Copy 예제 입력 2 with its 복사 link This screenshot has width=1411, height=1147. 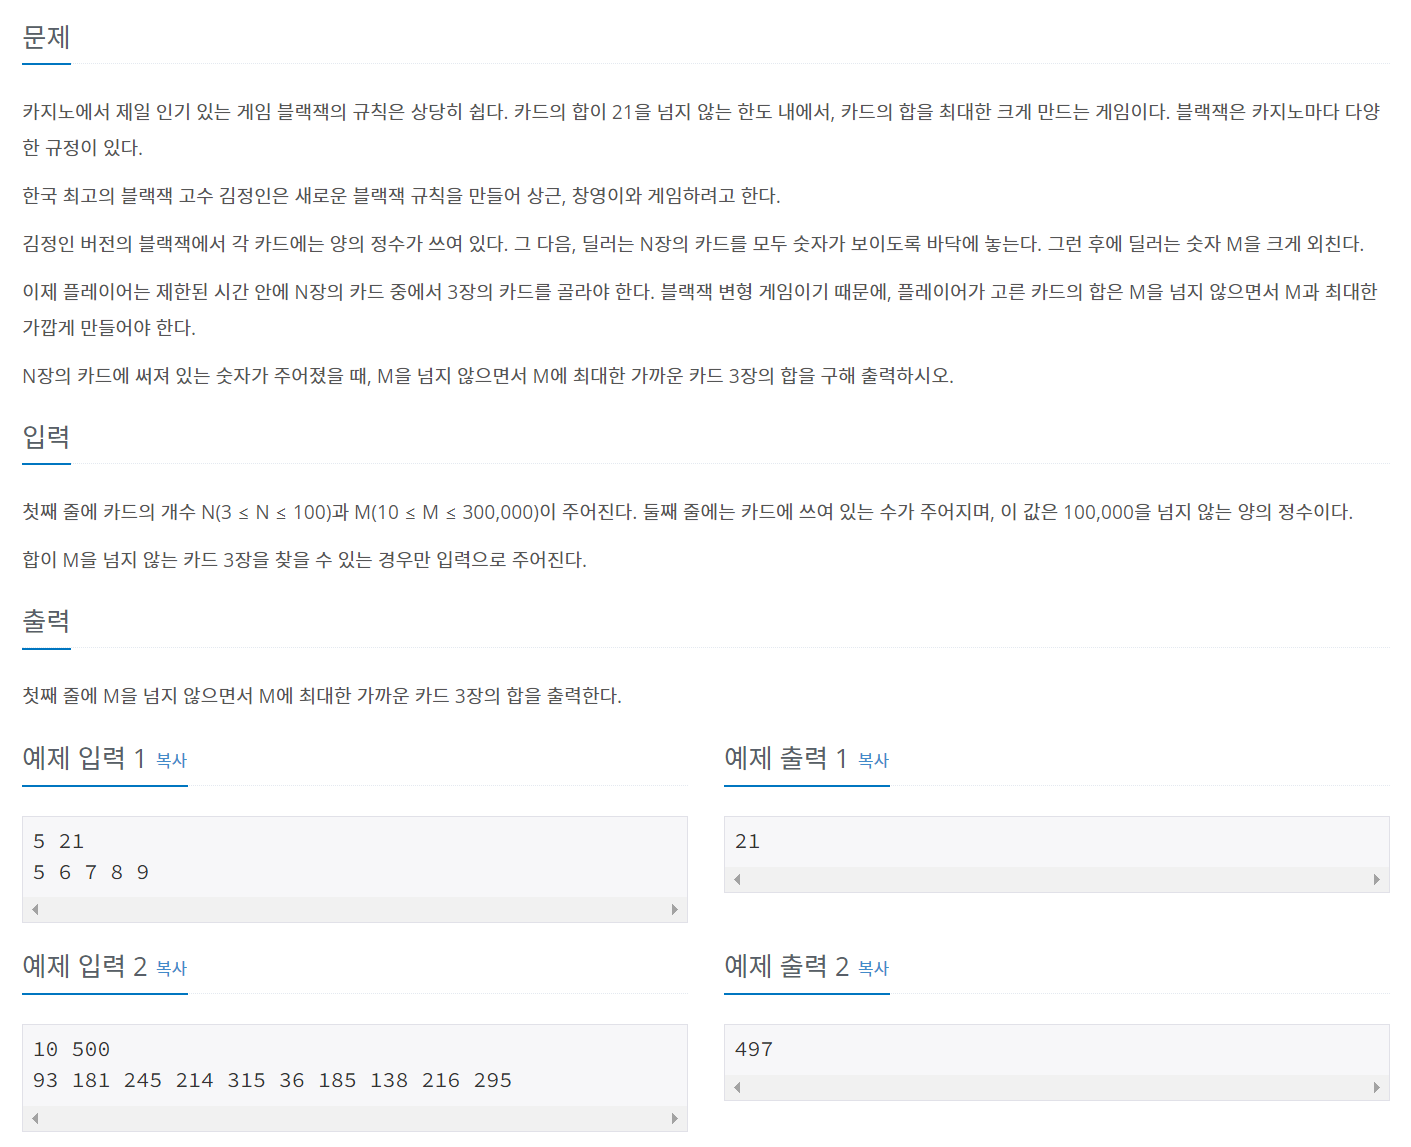click(x=171, y=968)
